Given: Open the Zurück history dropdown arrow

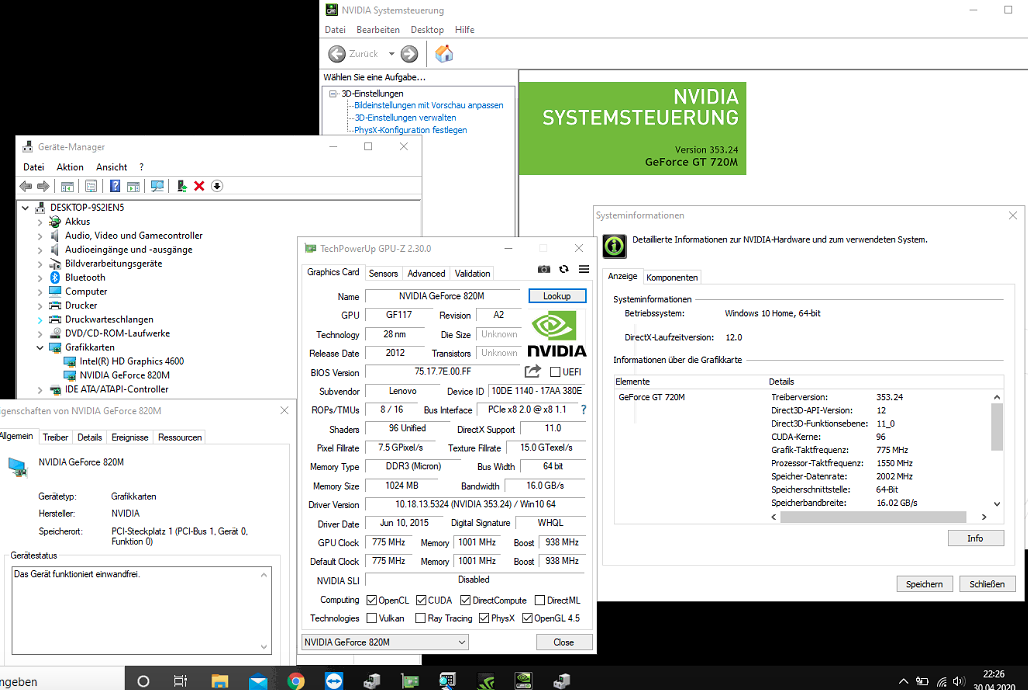Looking at the screenshot, I should [391, 54].
